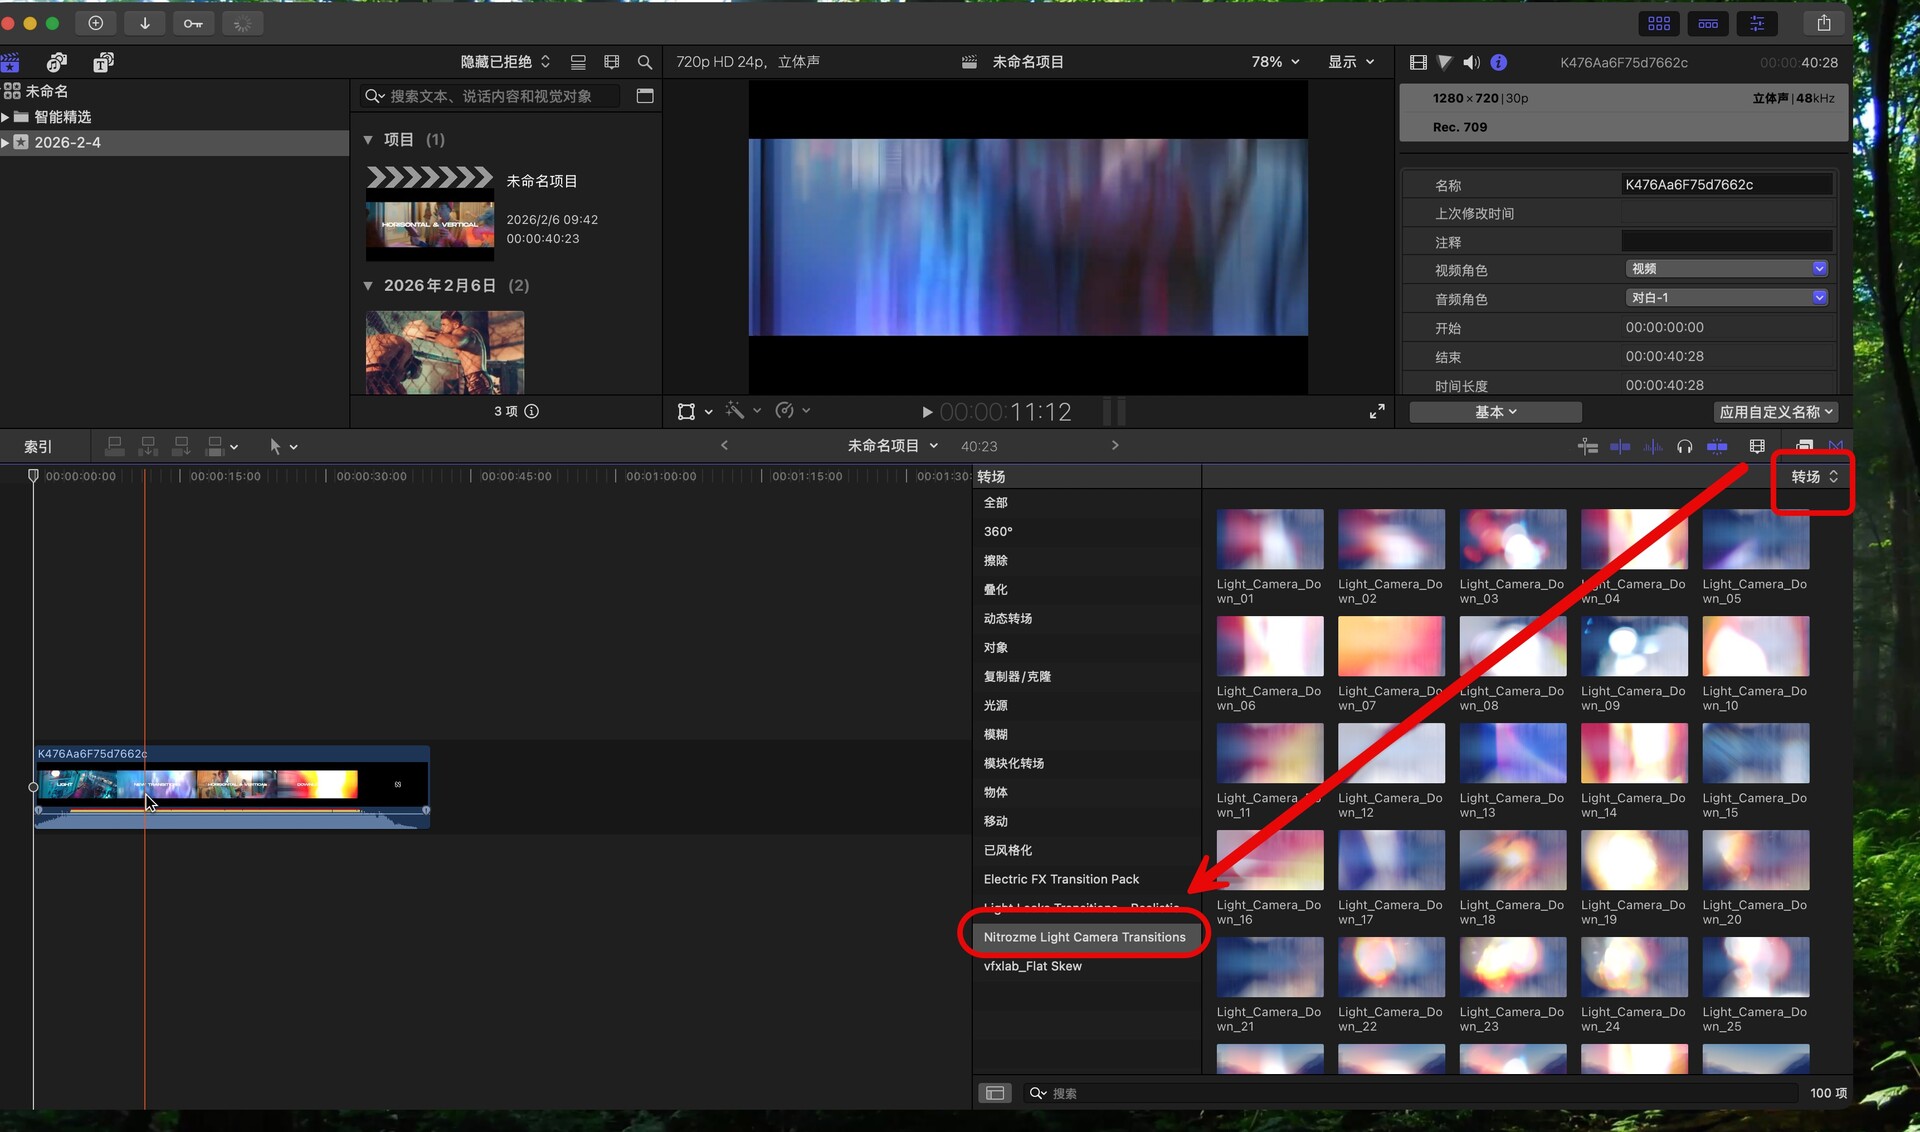
Task: Toggle audio skimming waveform icon
Action: (x=1653, y=446)
